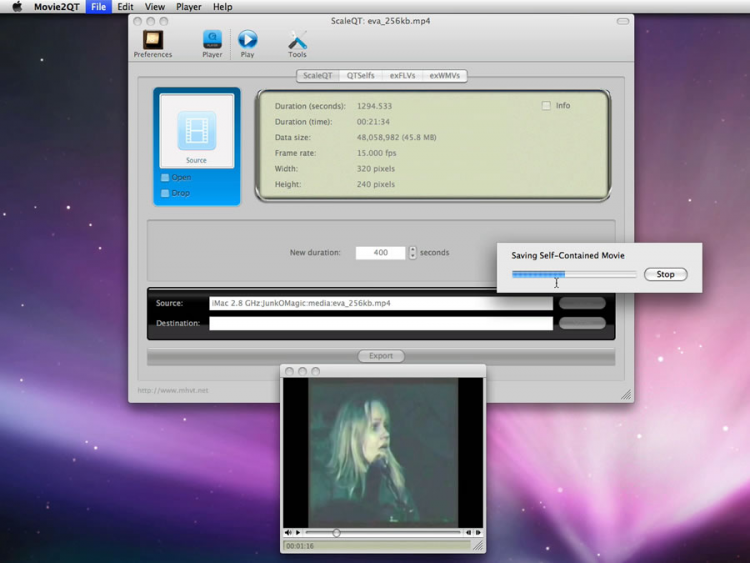Toggle the Open checkbox under Source
Image resolution: width=750 pixels, height=563 pixels.
point(165,177)
